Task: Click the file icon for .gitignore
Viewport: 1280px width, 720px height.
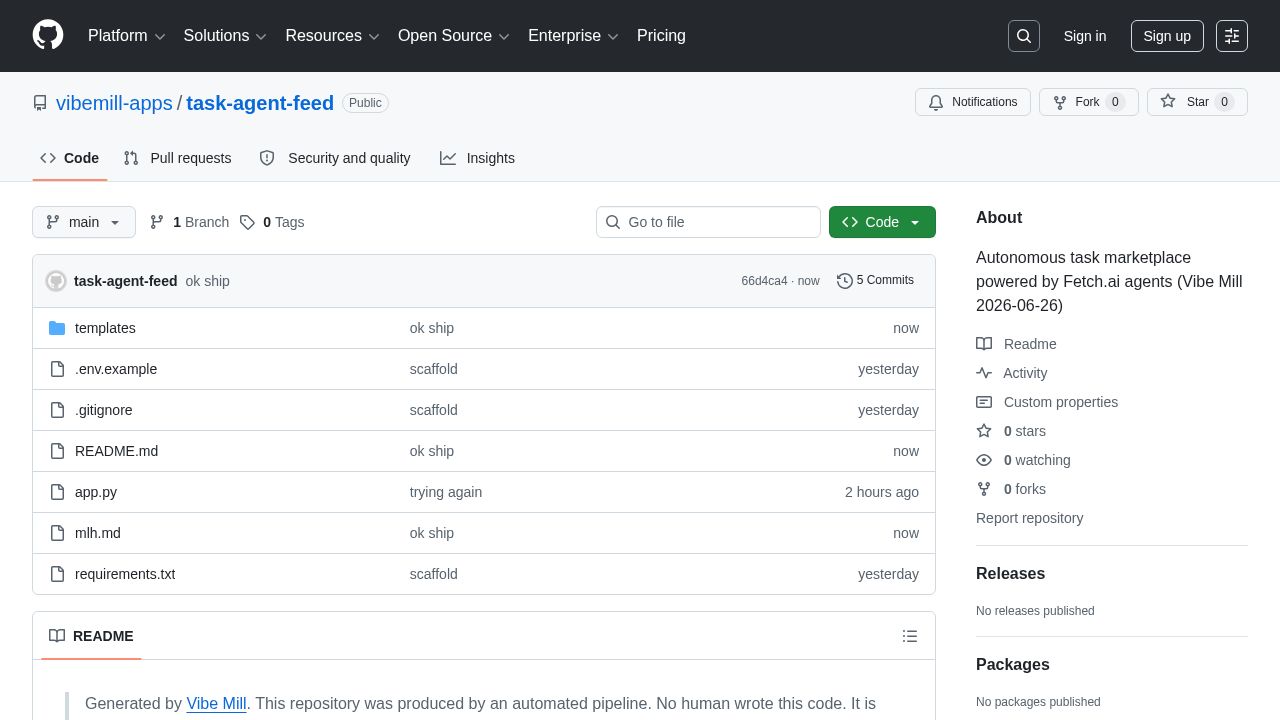Action: (x=57, y=410)
